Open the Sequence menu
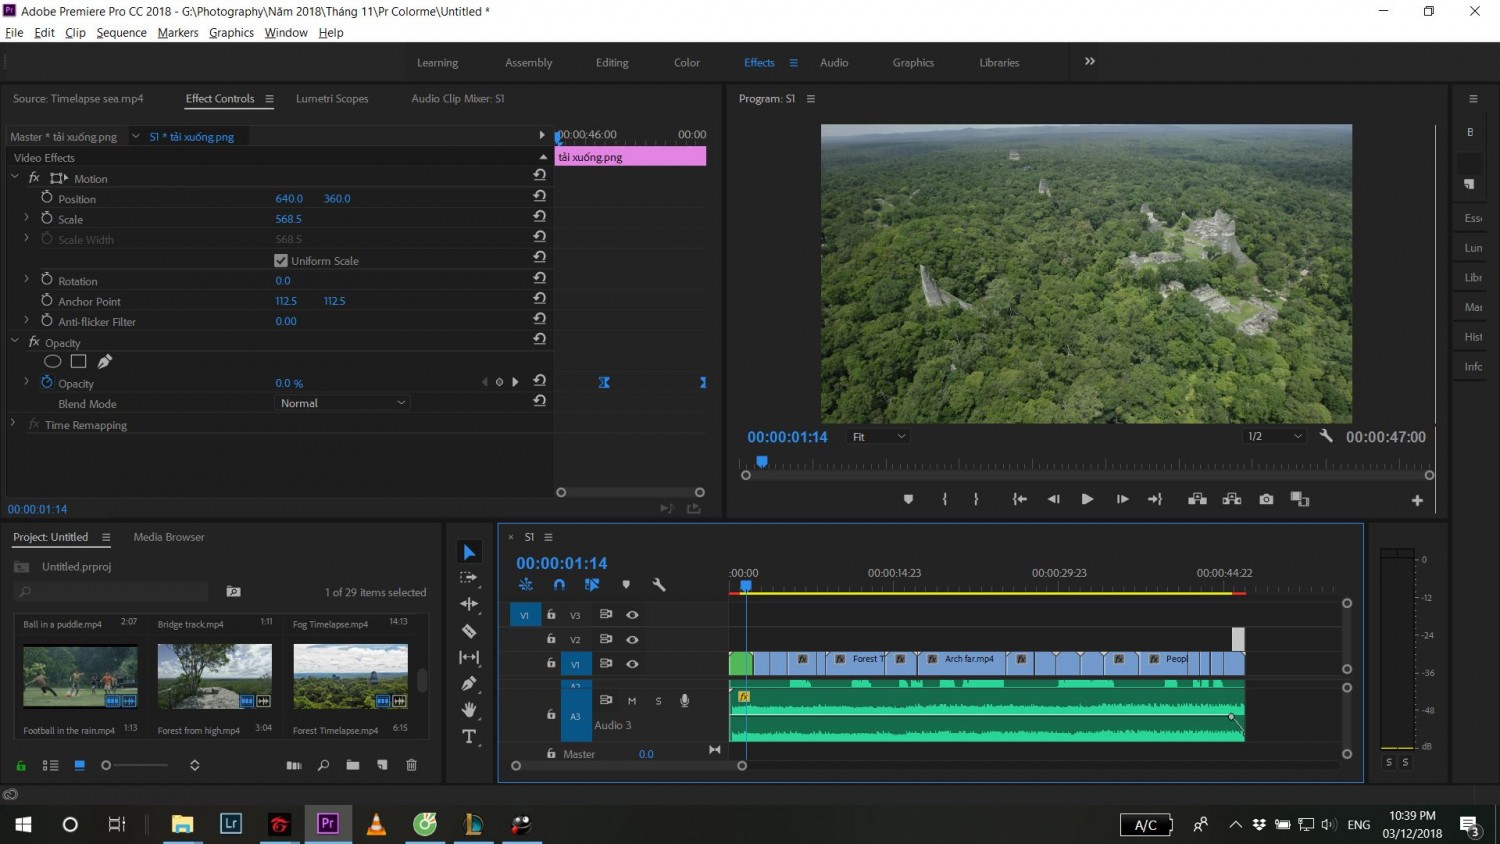Screen dimensions: 1500x844 coord(121,33)
